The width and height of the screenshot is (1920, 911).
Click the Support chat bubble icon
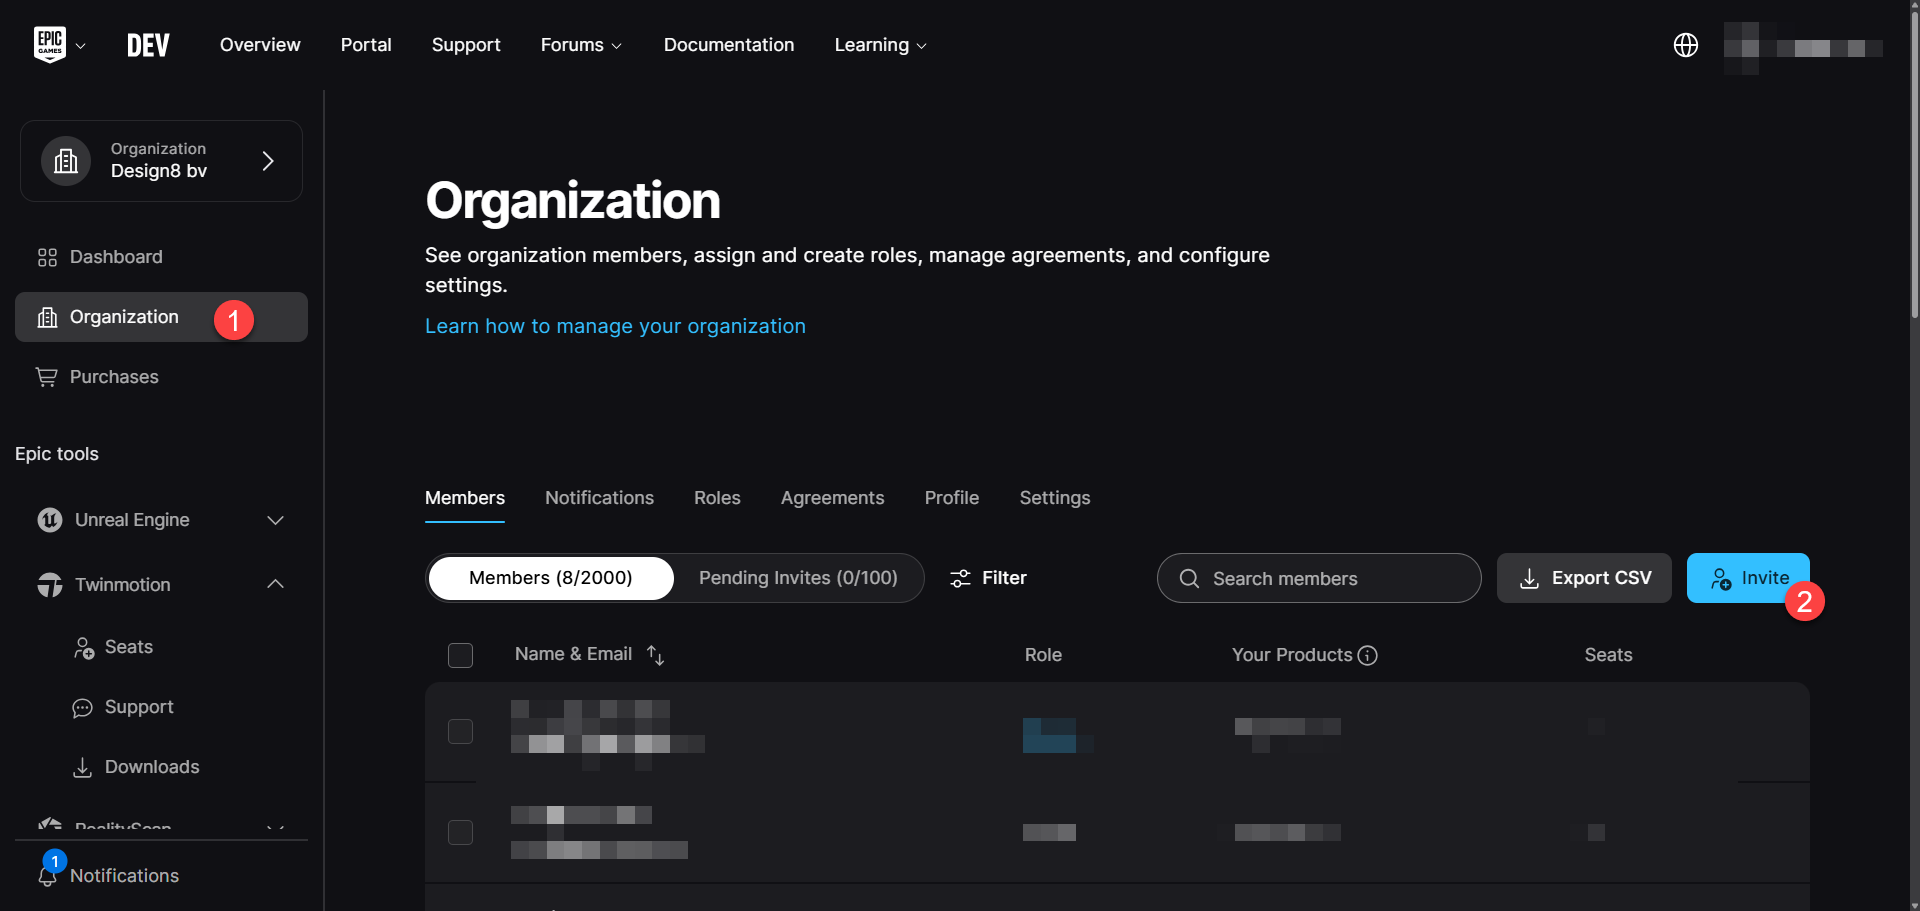[x=82, y=708]
